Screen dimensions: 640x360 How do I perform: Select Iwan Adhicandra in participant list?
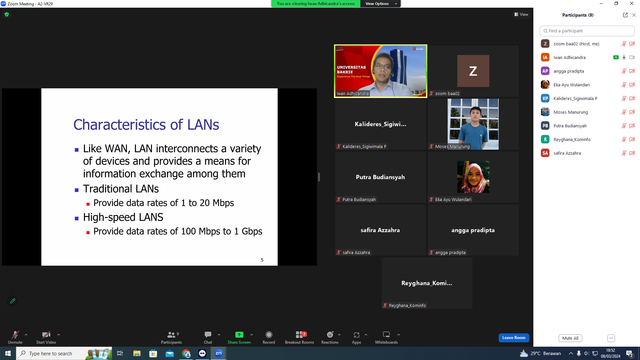tap(587, 58)
